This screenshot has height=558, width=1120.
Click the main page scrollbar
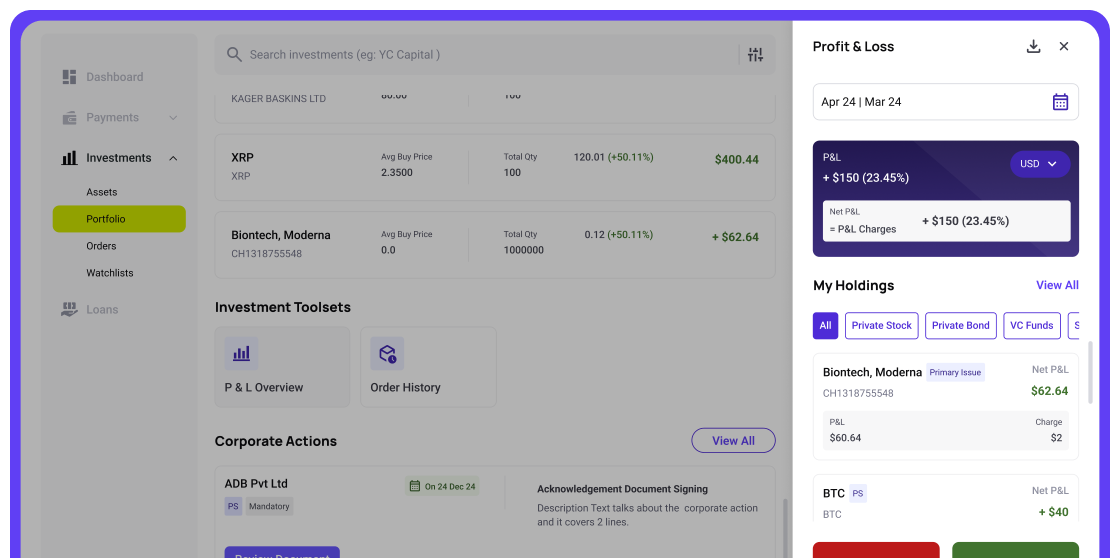coord(784,528)
